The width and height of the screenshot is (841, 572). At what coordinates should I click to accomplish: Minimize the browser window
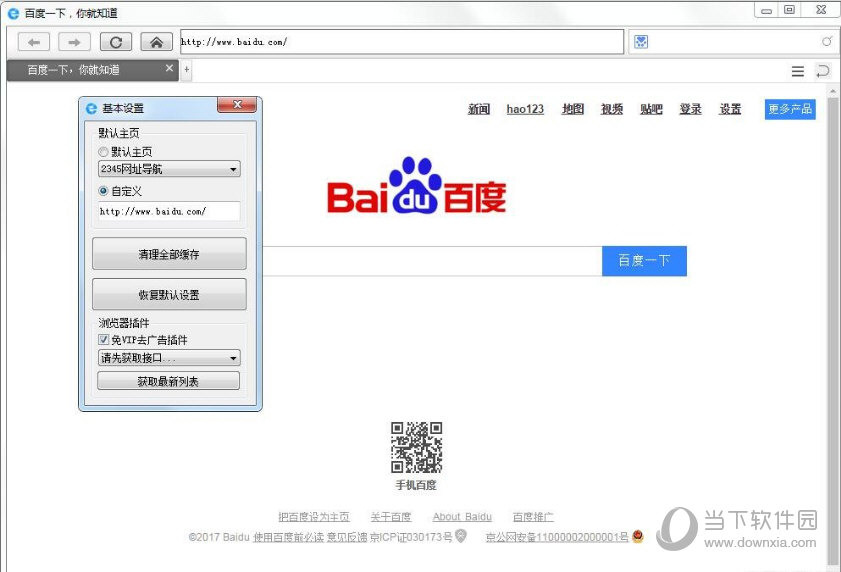pyautogui.click(x=766, y=10)
